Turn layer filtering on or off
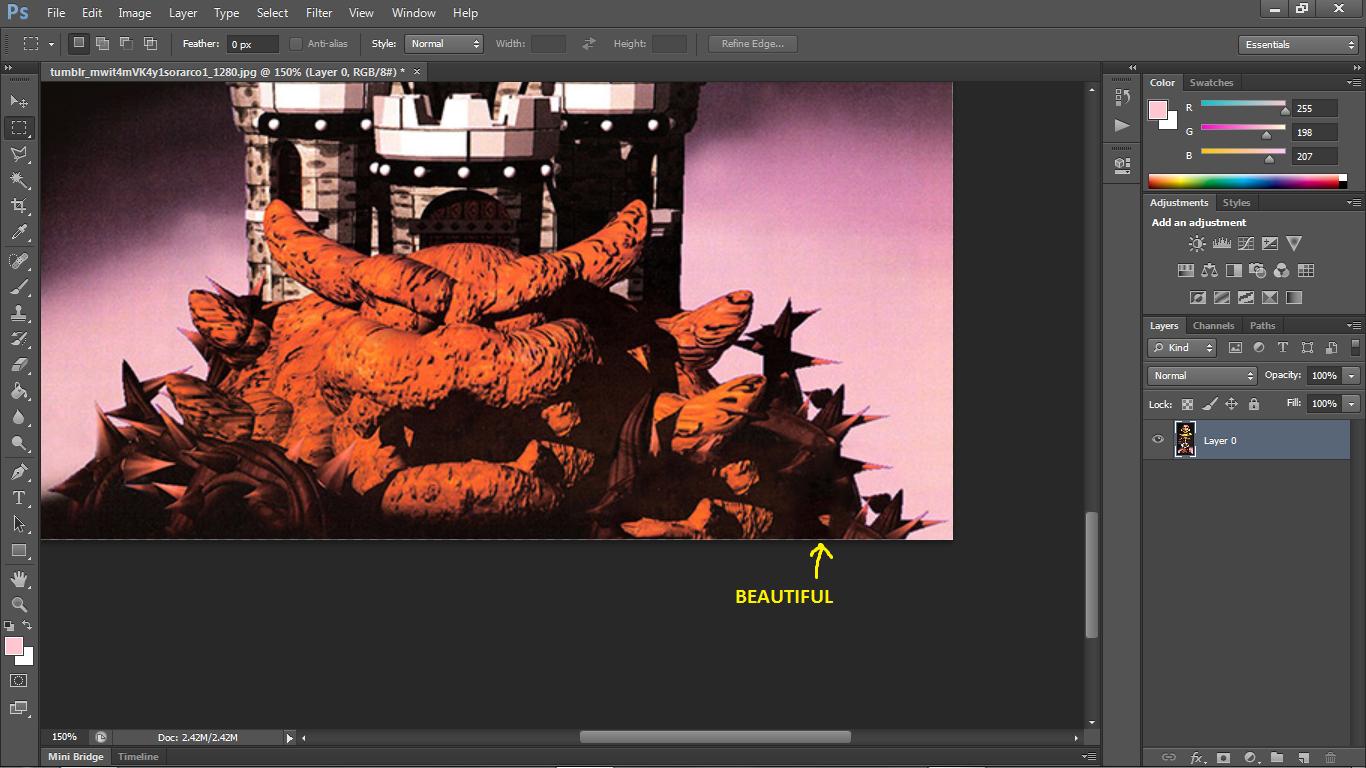Viewport: 1366px width, 768px height. pos(1356,347)
